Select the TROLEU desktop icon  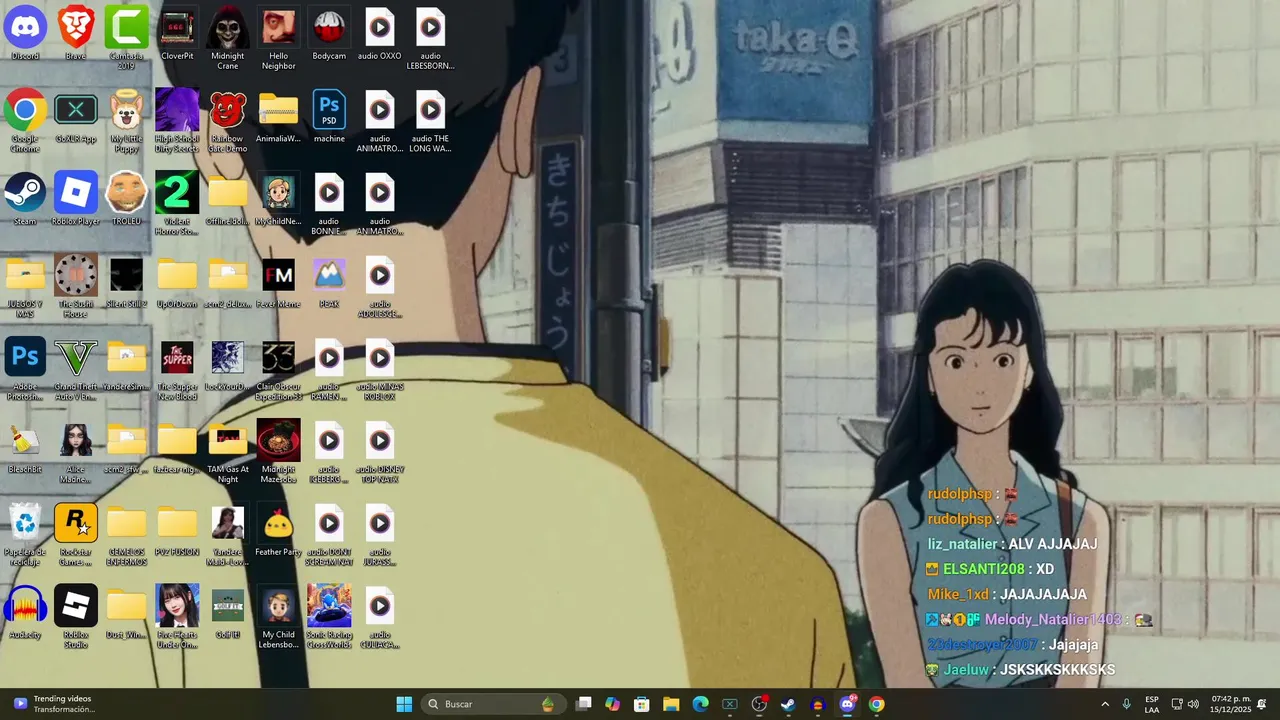click(x=126, y=199)
